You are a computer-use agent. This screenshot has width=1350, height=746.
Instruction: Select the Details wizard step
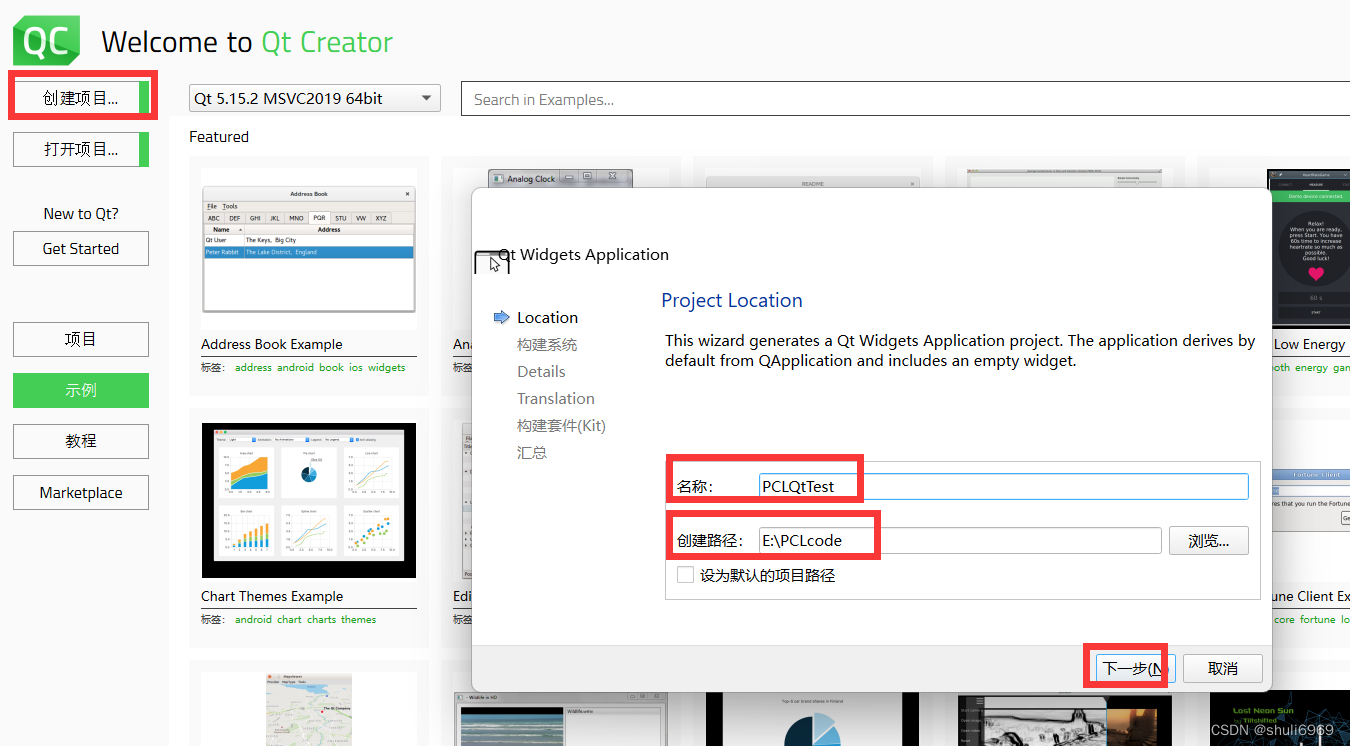click(541, 371)
